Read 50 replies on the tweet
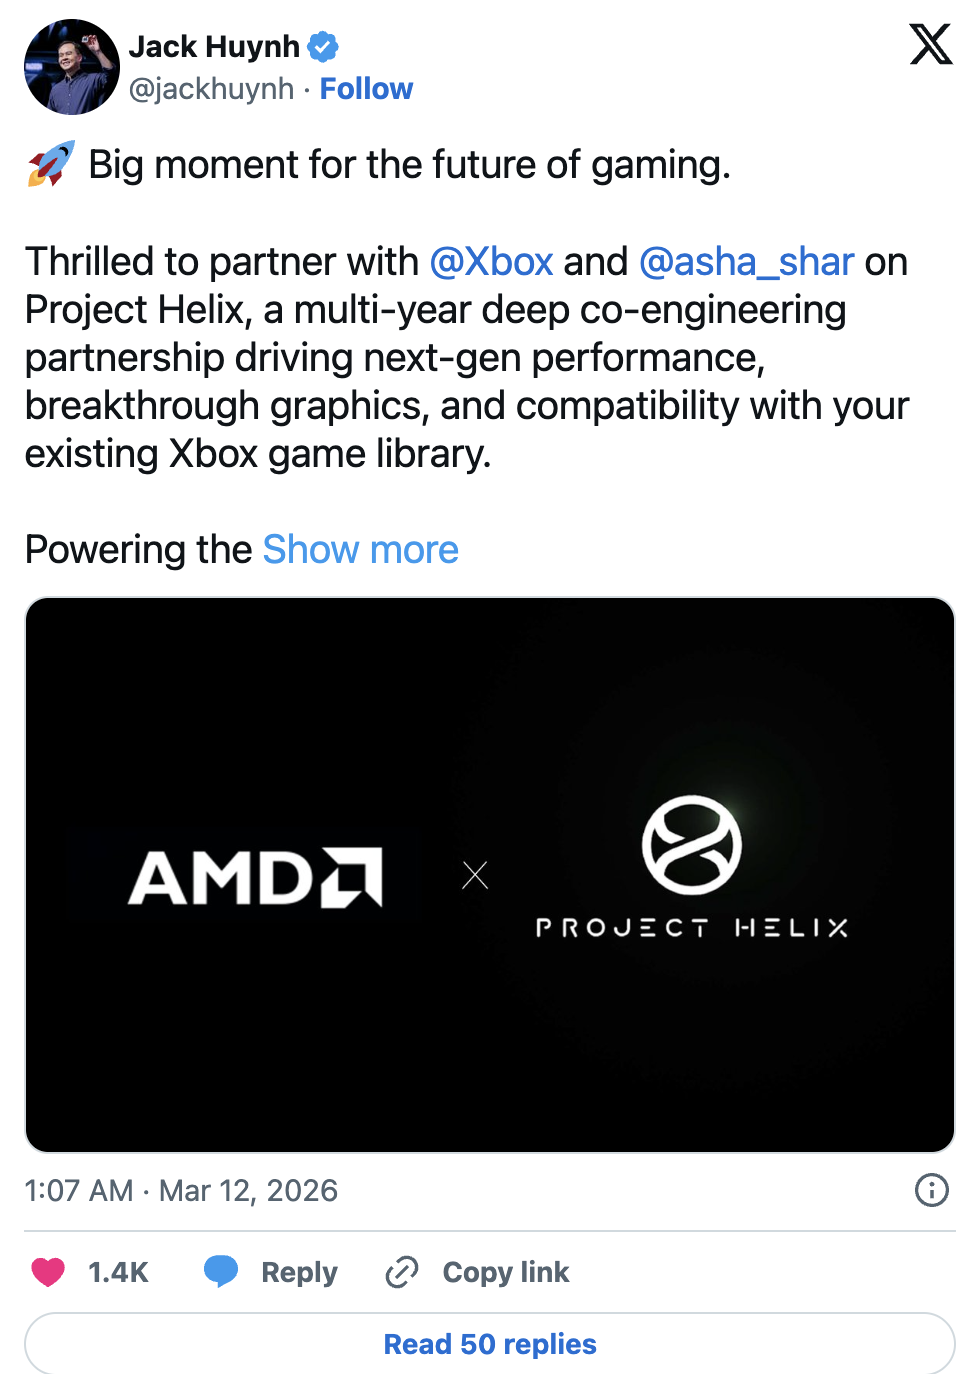 tap(490, 1344)
